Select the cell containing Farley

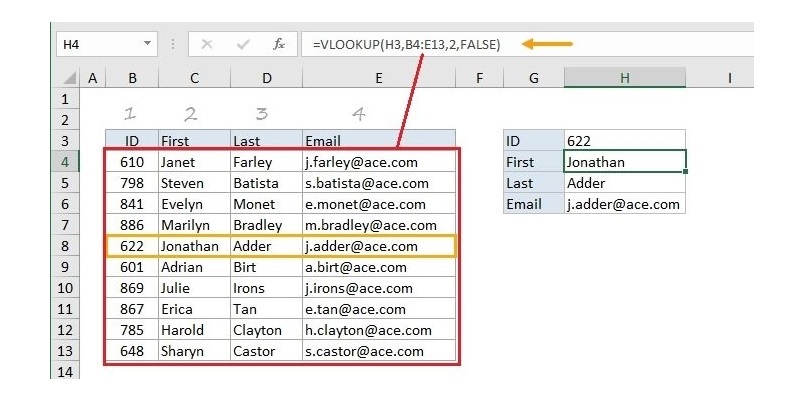pyautogui.click(x=266, y=162)
